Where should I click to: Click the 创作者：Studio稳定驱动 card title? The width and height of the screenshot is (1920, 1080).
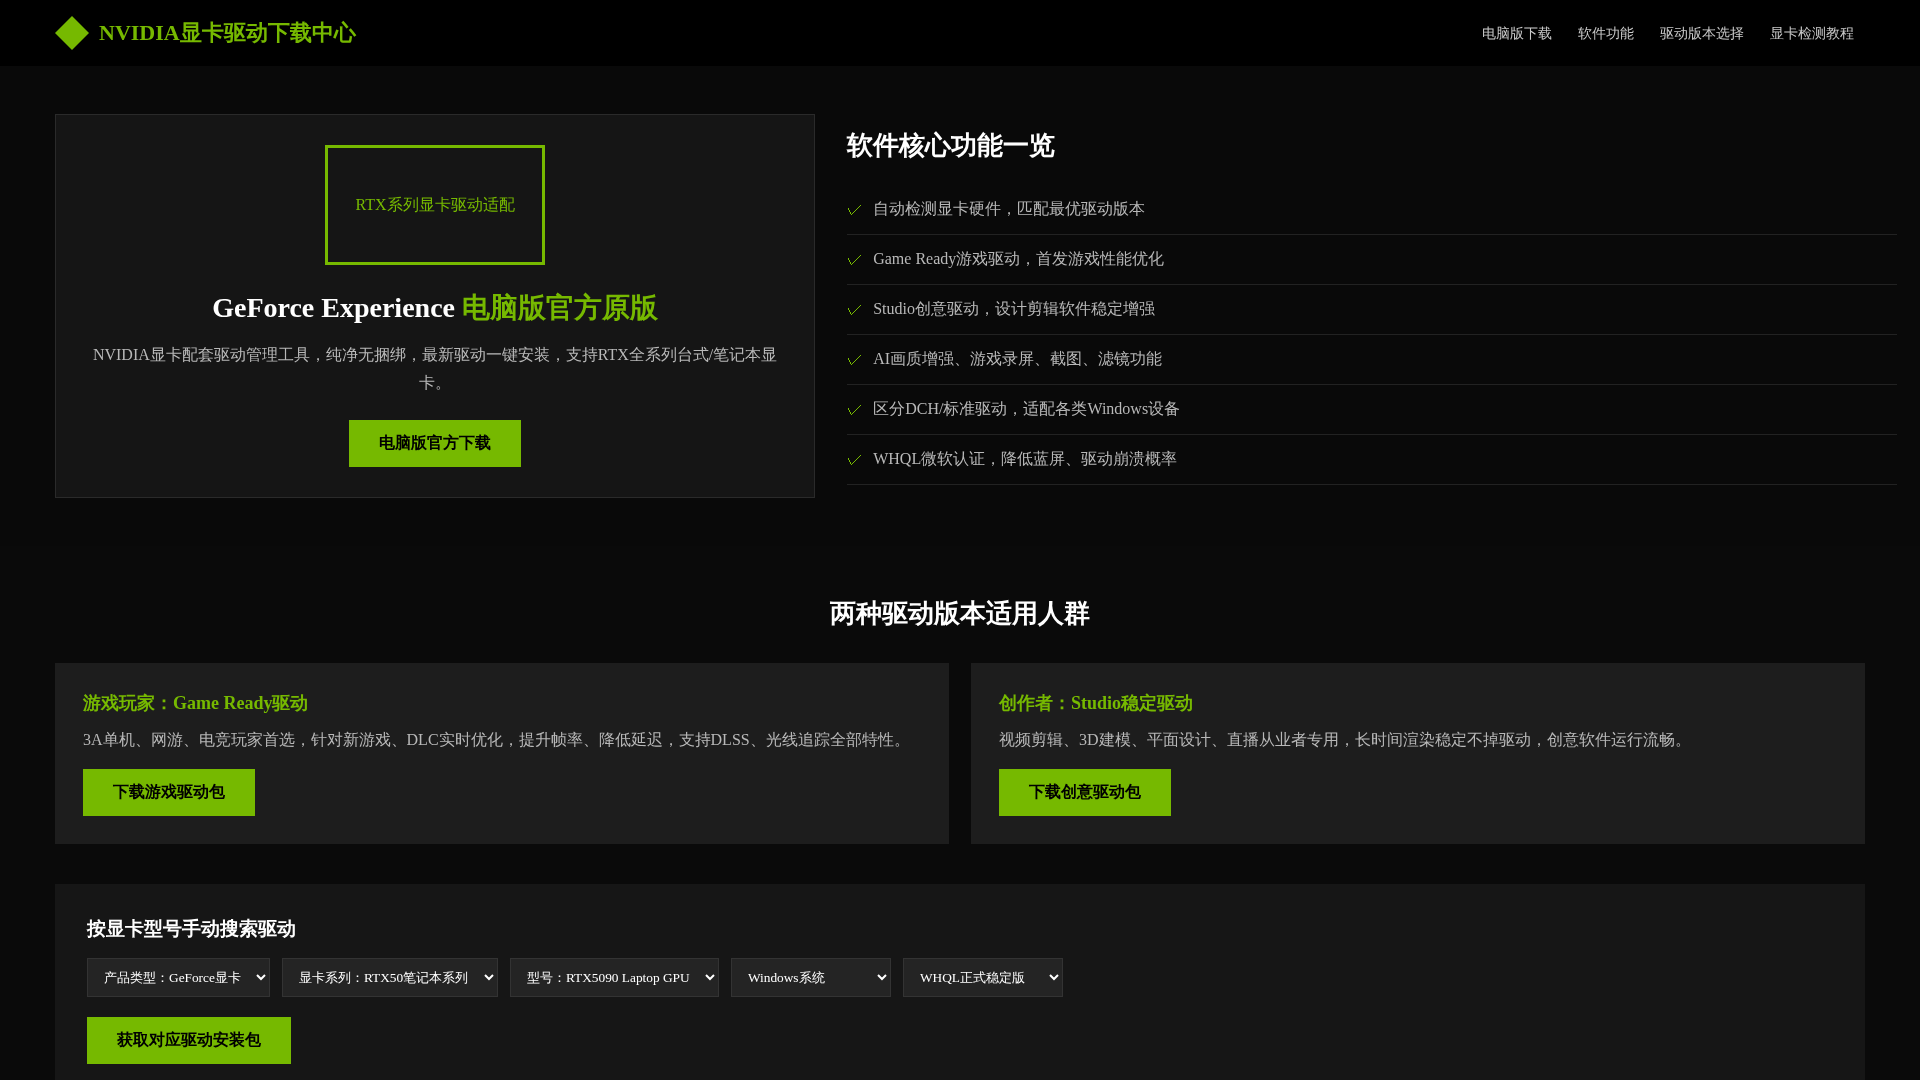1096,703
